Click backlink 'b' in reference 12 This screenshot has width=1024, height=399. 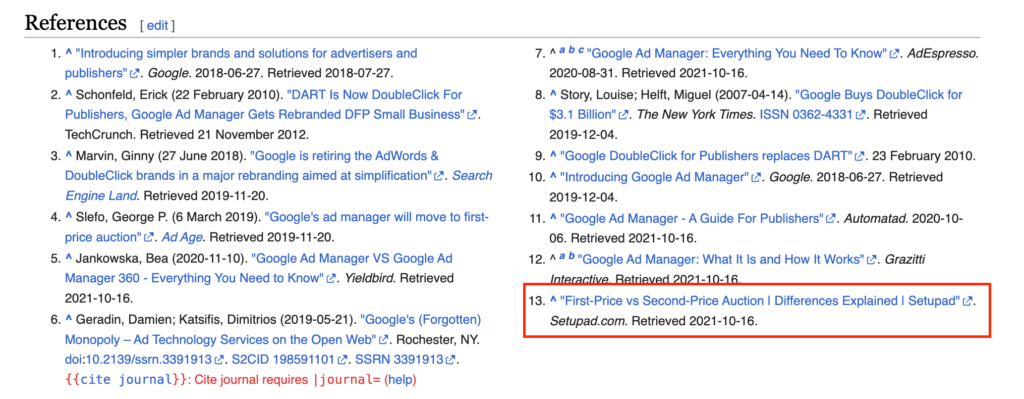pyautogui.click(x=572, y=257)
